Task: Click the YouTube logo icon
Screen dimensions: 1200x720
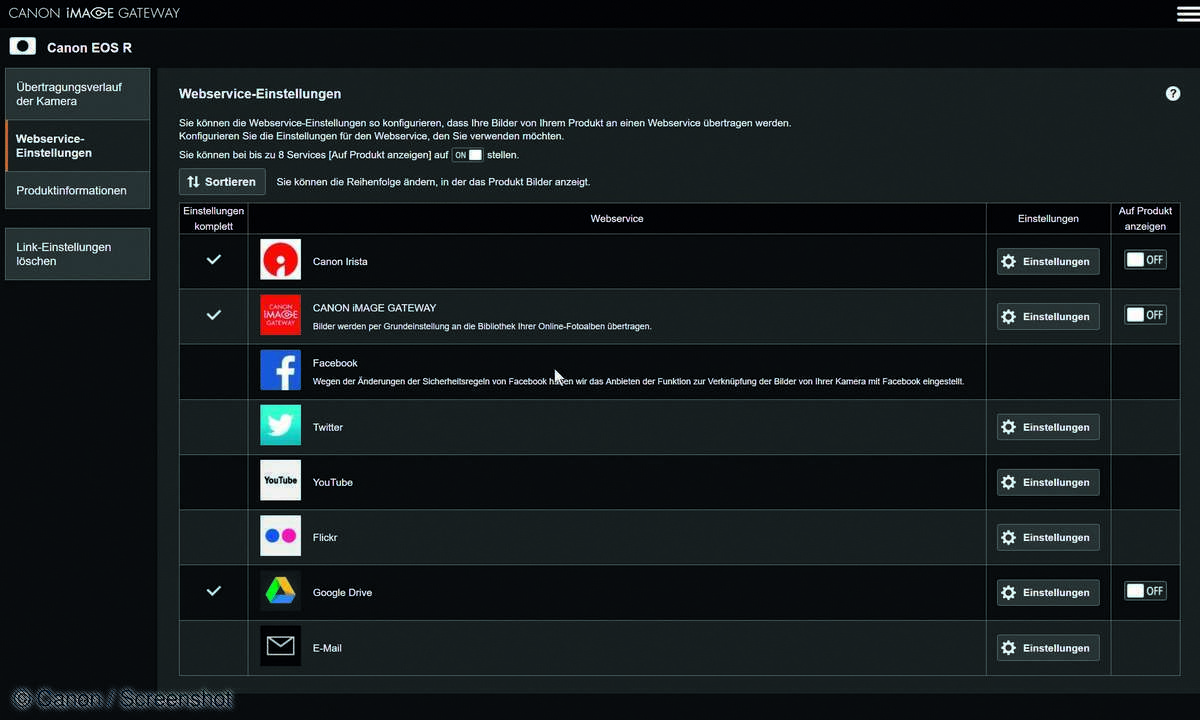Action: tap(280, 480)
